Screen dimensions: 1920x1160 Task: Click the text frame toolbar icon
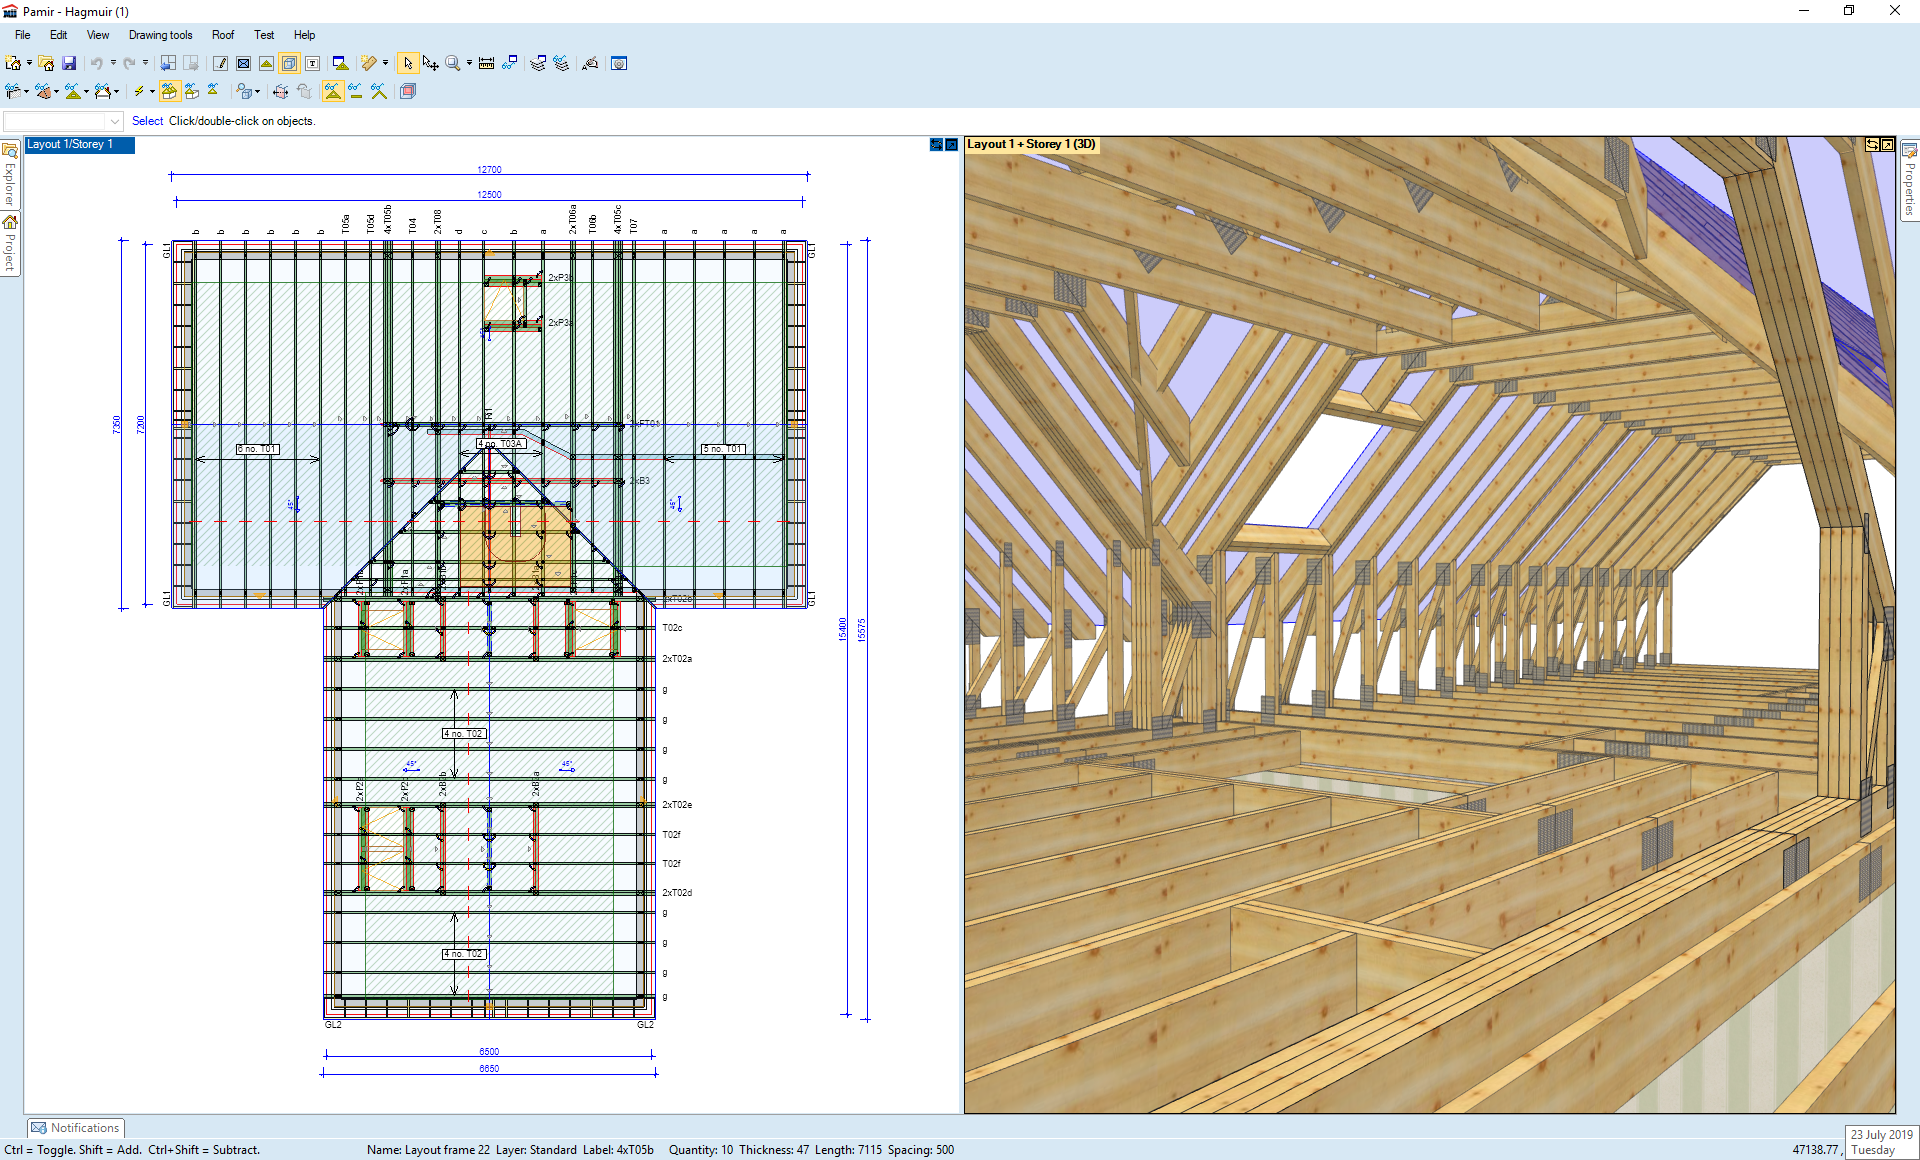(312, 63)
